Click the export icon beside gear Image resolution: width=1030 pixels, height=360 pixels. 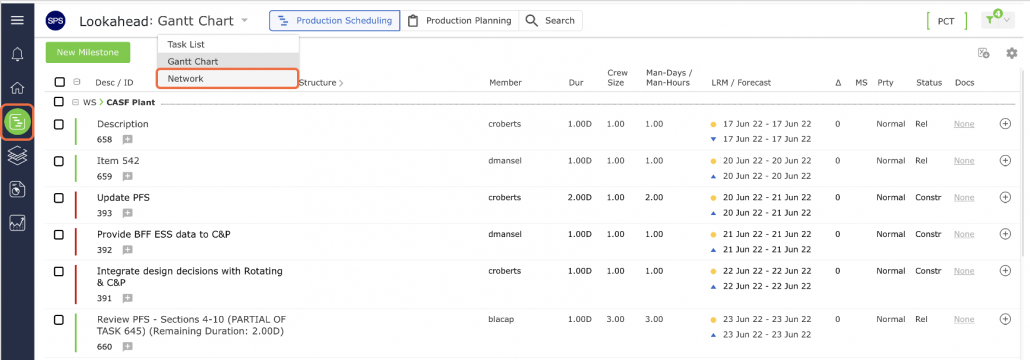coord(983,53)
